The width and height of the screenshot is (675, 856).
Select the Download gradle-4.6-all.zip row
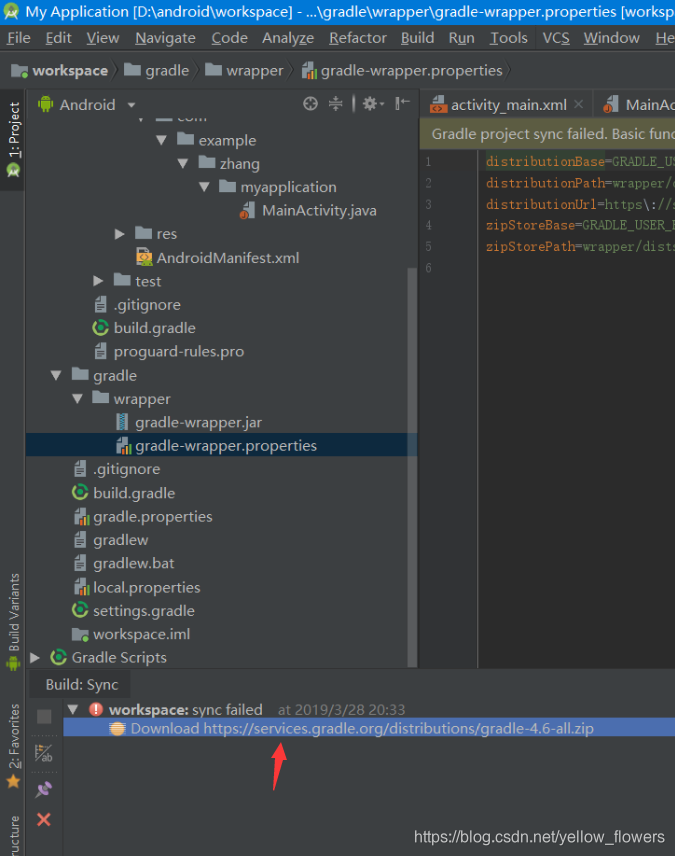pyautogui.click(x=369, y=728)
